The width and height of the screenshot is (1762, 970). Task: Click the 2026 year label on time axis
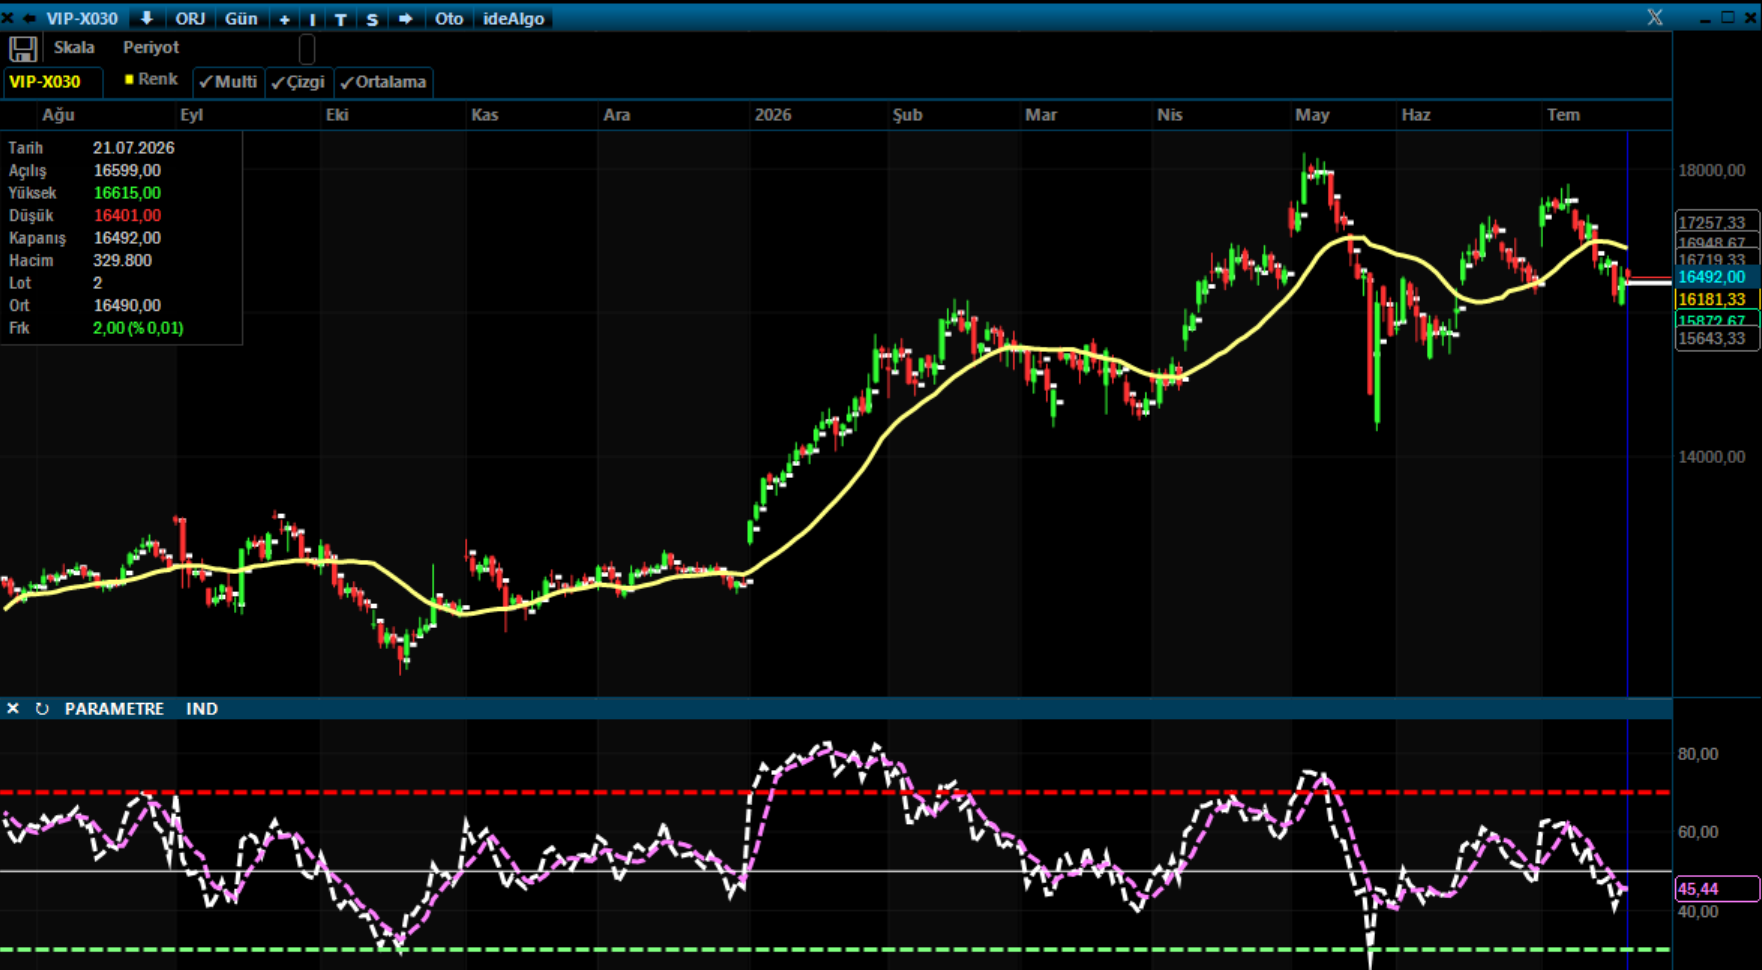tap(773, 115)
